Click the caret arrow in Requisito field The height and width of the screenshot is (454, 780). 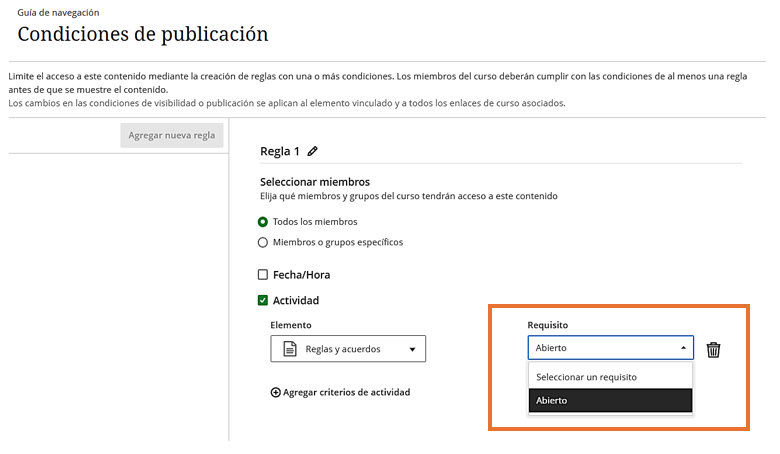(684, 349)
